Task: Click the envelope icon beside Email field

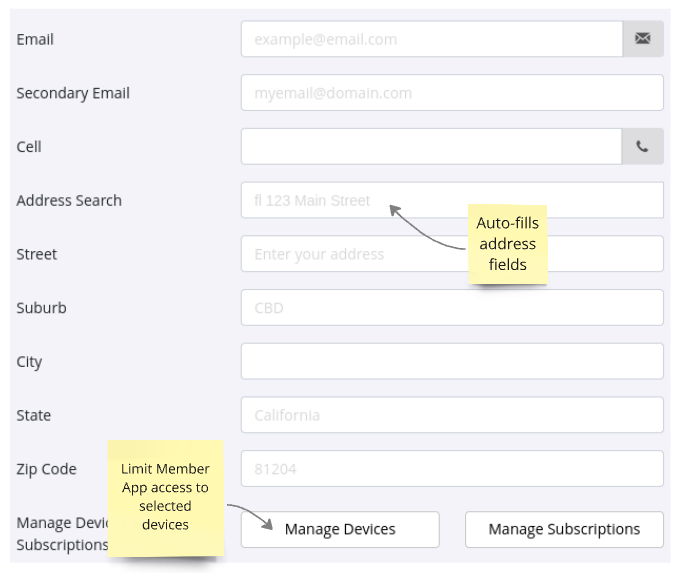Action: (643, 39)
